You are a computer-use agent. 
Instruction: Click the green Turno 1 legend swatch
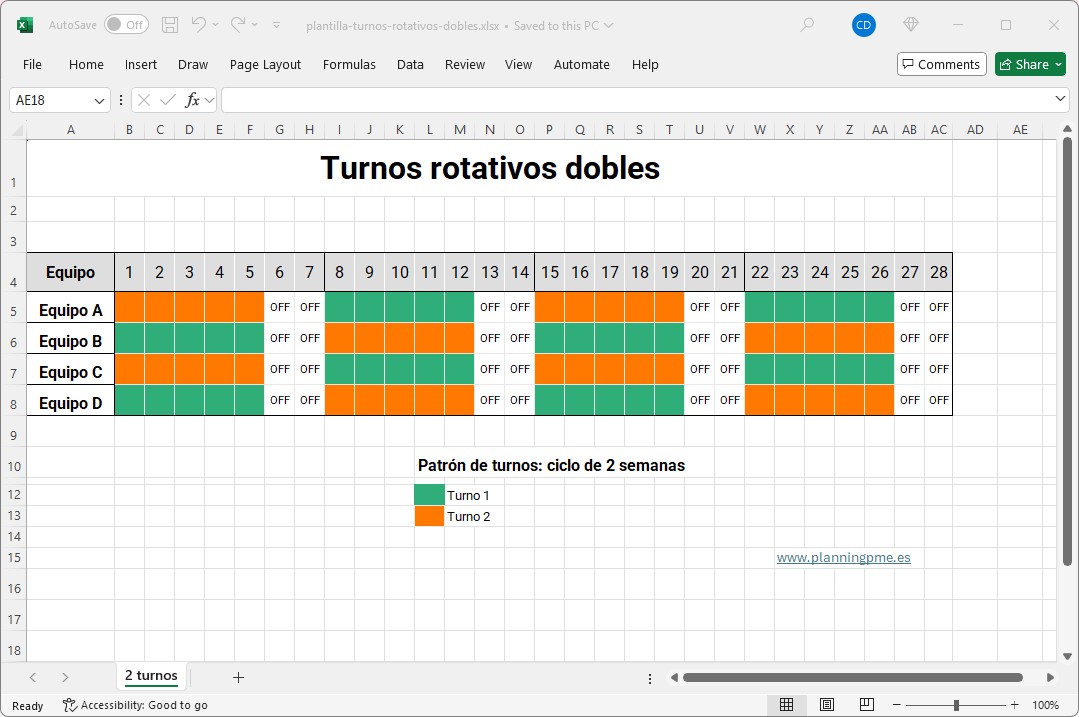point(429,495)
